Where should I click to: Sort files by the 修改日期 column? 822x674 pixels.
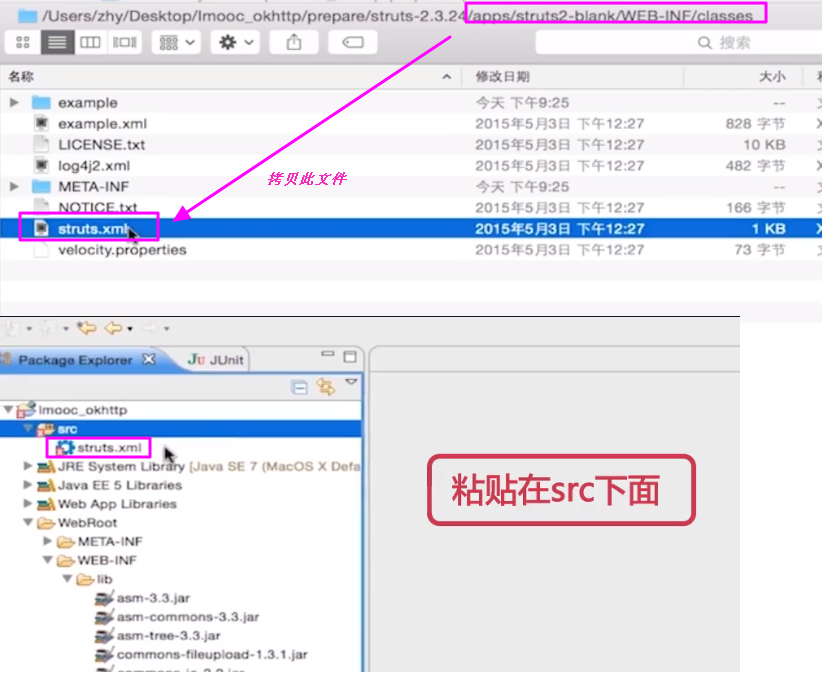(x=502, y=77)
